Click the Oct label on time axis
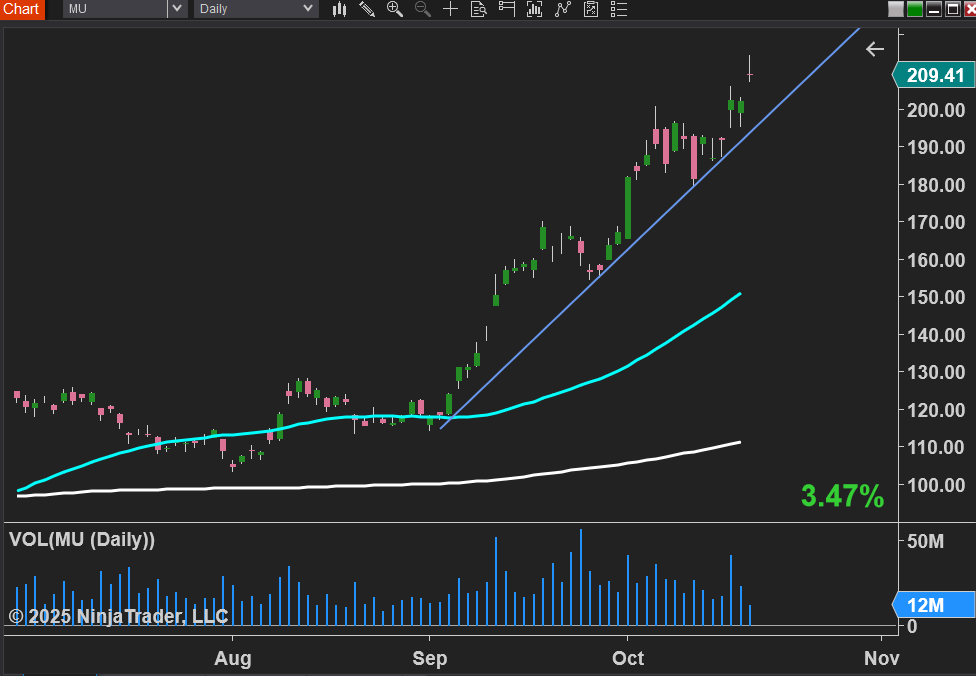976x676 pixels. (627, 658)
